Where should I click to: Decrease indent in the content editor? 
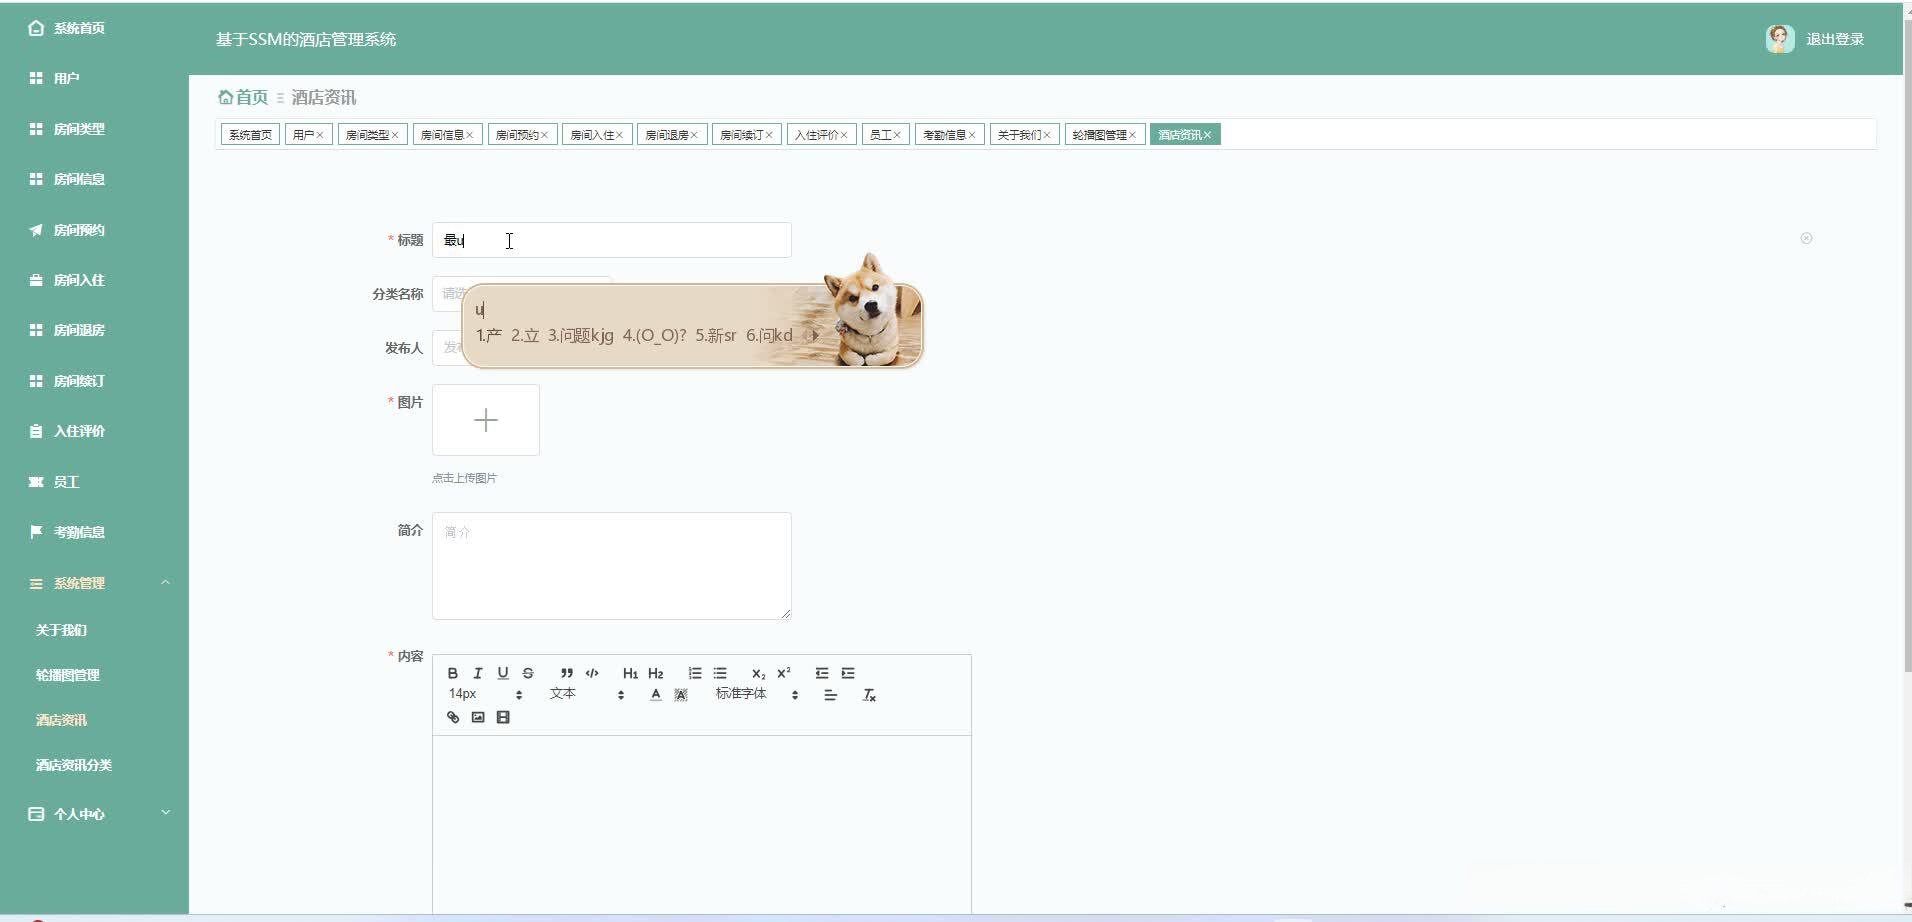coord(822,673)
